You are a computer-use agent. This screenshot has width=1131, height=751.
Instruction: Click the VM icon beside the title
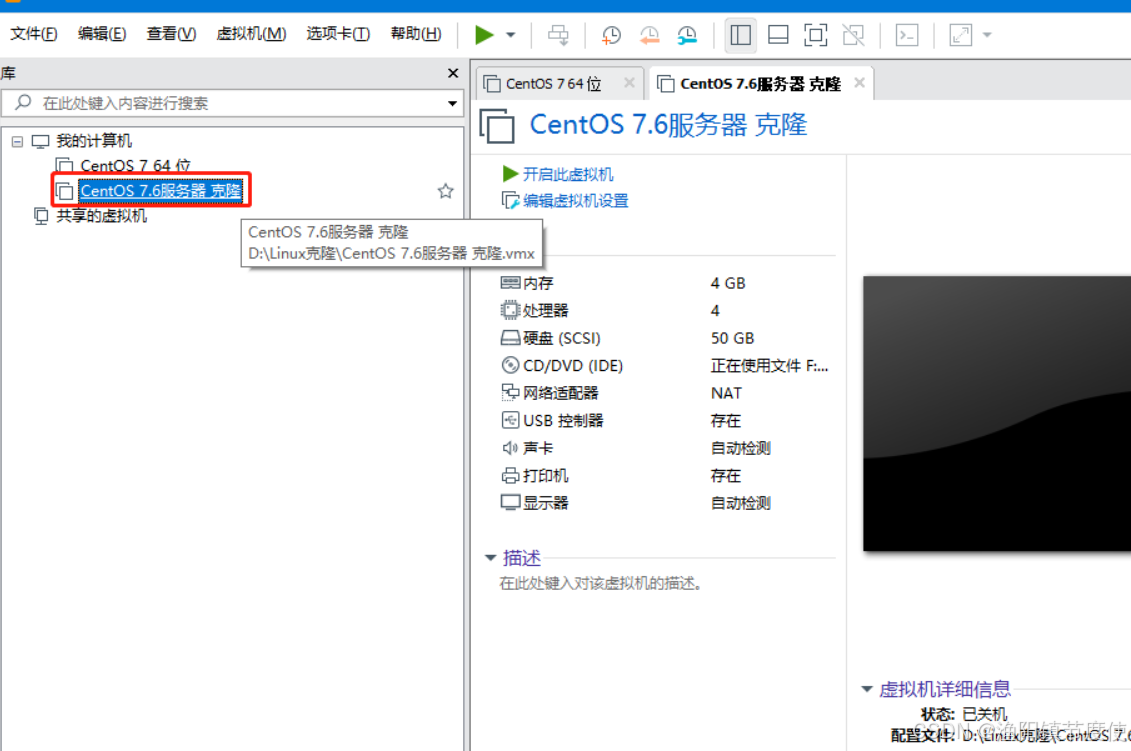tap(496, 126)
